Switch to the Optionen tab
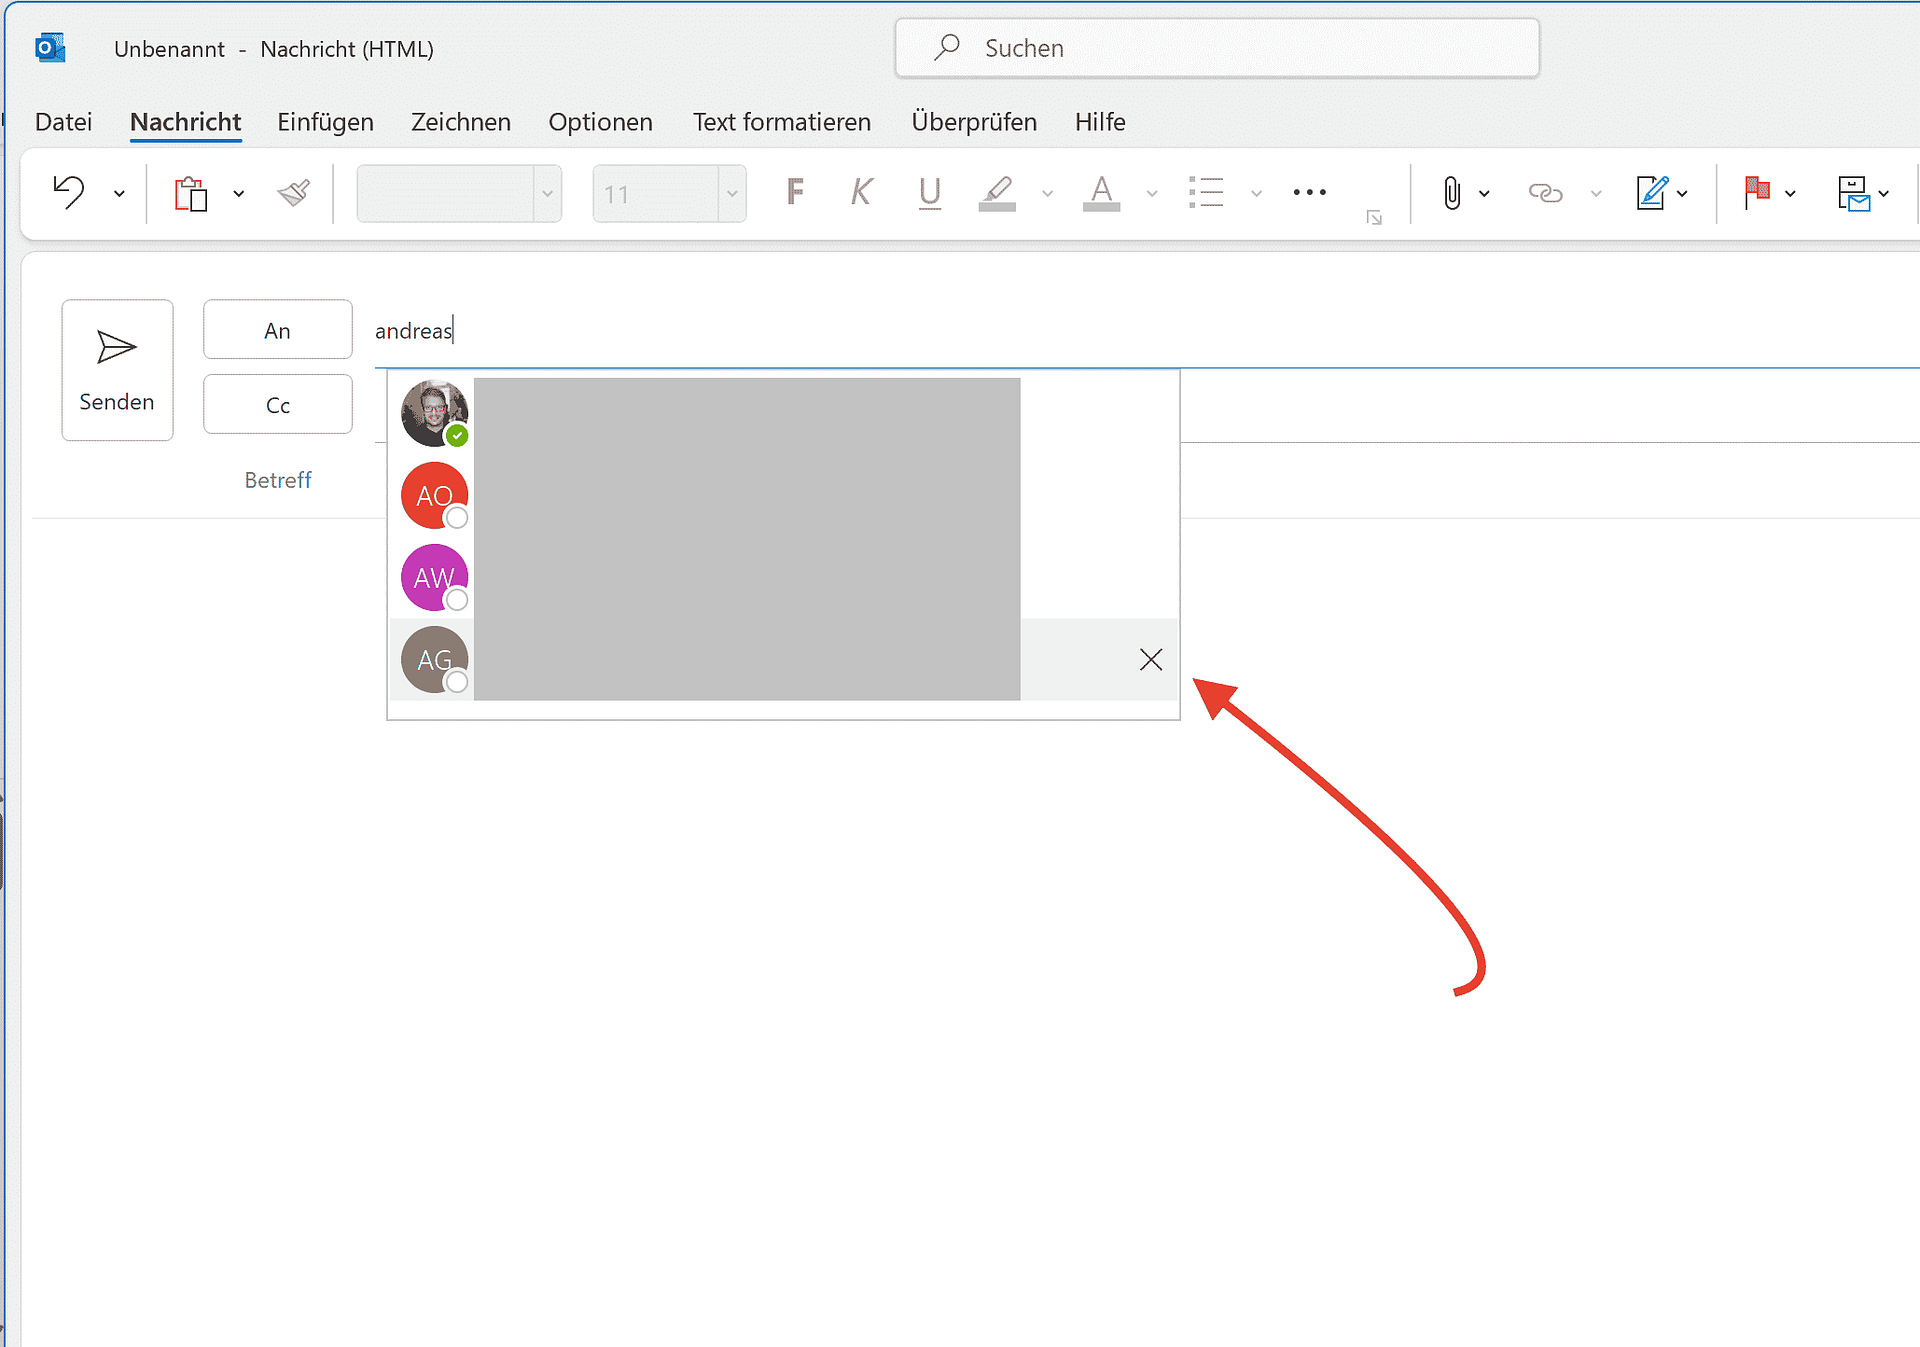 click(x=600, y=122)
